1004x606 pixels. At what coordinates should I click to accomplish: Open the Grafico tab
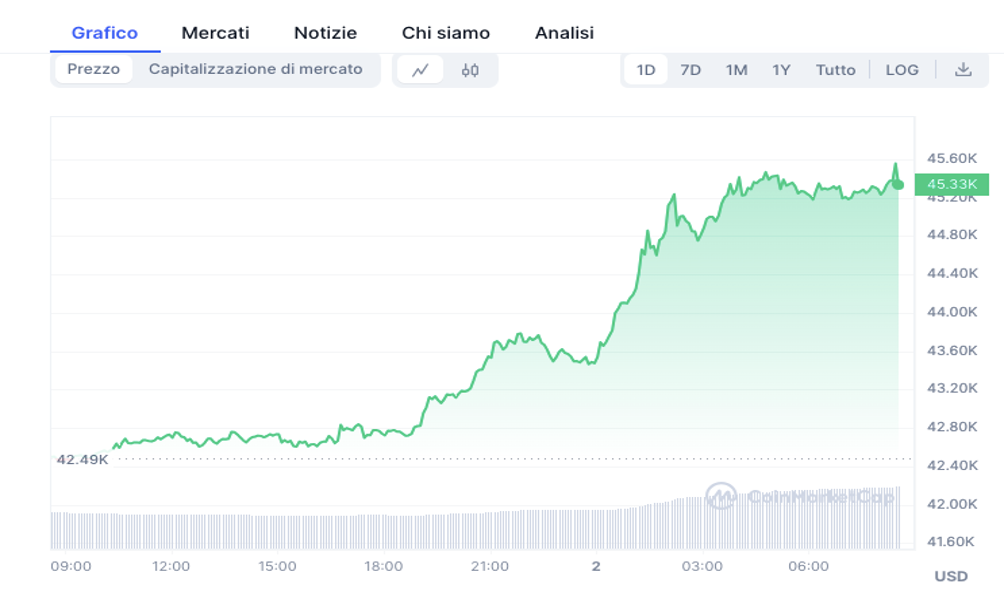(x=105, y=33)
